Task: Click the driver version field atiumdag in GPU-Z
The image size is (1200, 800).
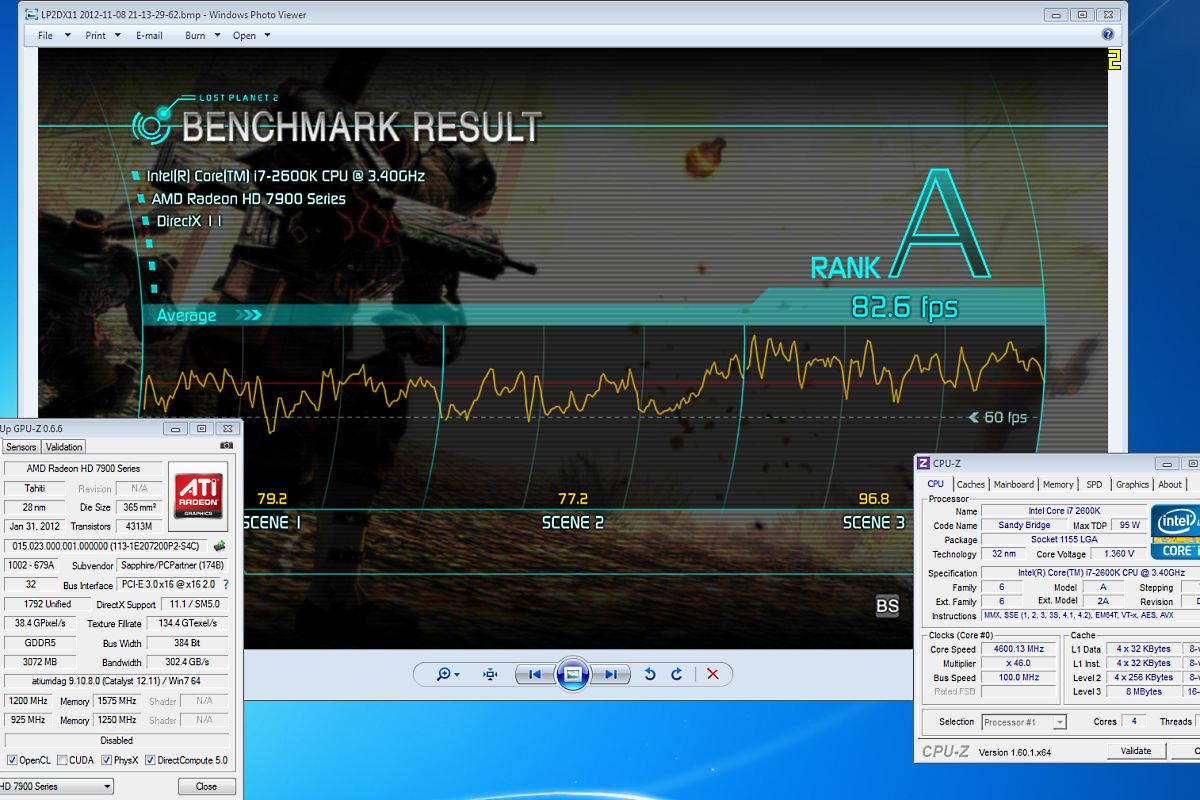Action: (118, 680)
